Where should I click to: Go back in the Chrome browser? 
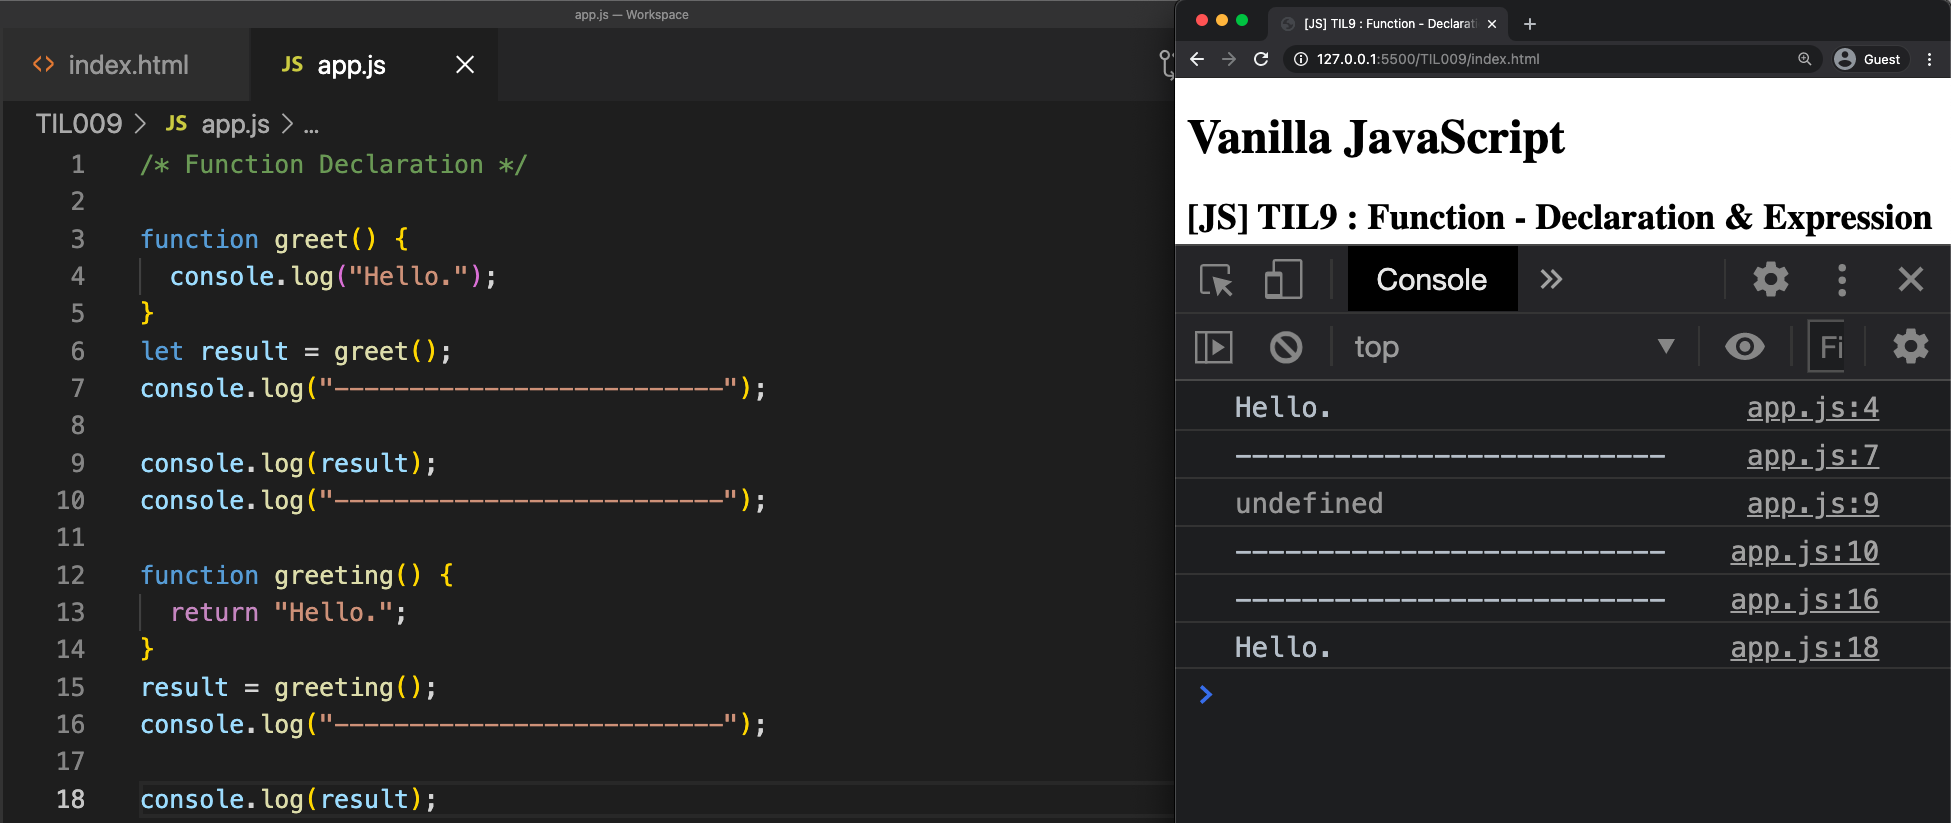[x=1197, y=59]
